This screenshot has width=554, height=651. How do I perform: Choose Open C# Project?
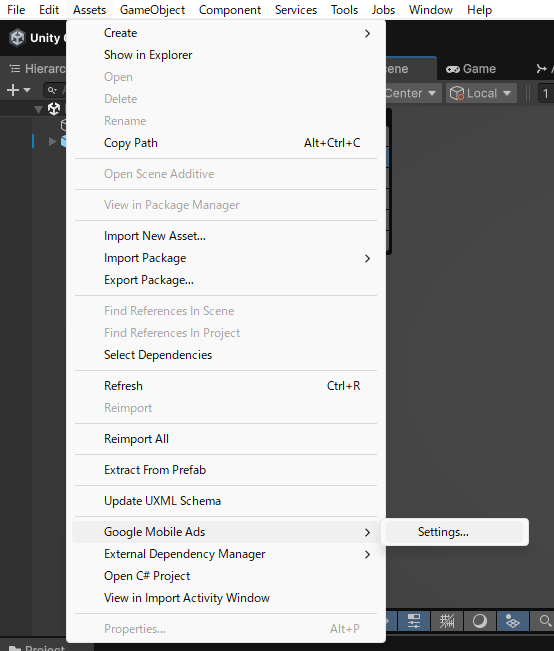[226, 576]
